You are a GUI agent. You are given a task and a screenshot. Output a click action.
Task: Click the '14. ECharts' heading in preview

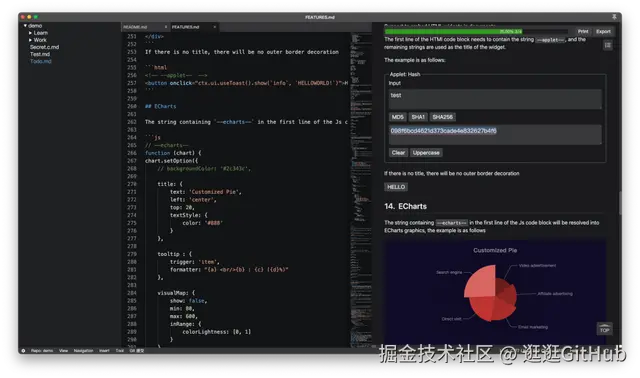pyautogui.click(x=405, y=207)
